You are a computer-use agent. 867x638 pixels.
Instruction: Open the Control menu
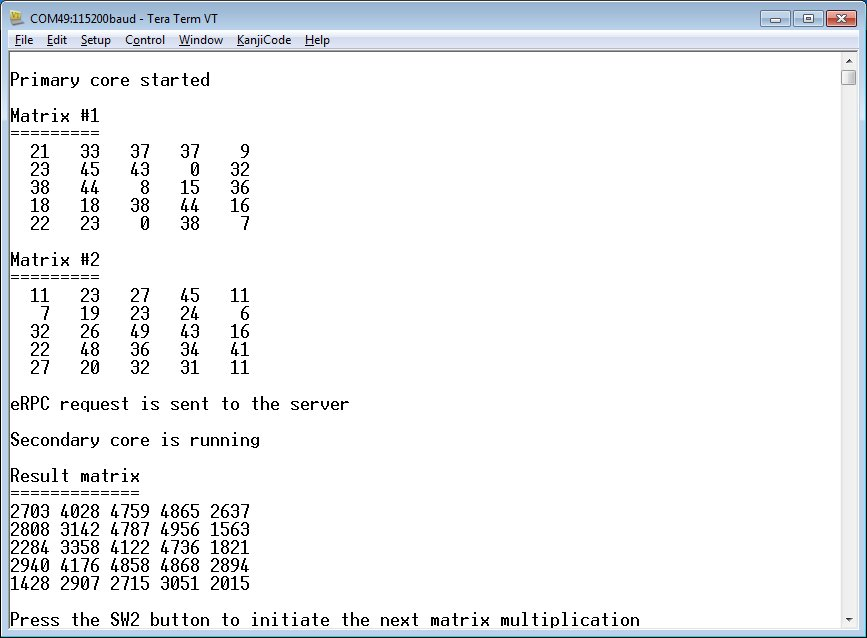tap(145, 40)
